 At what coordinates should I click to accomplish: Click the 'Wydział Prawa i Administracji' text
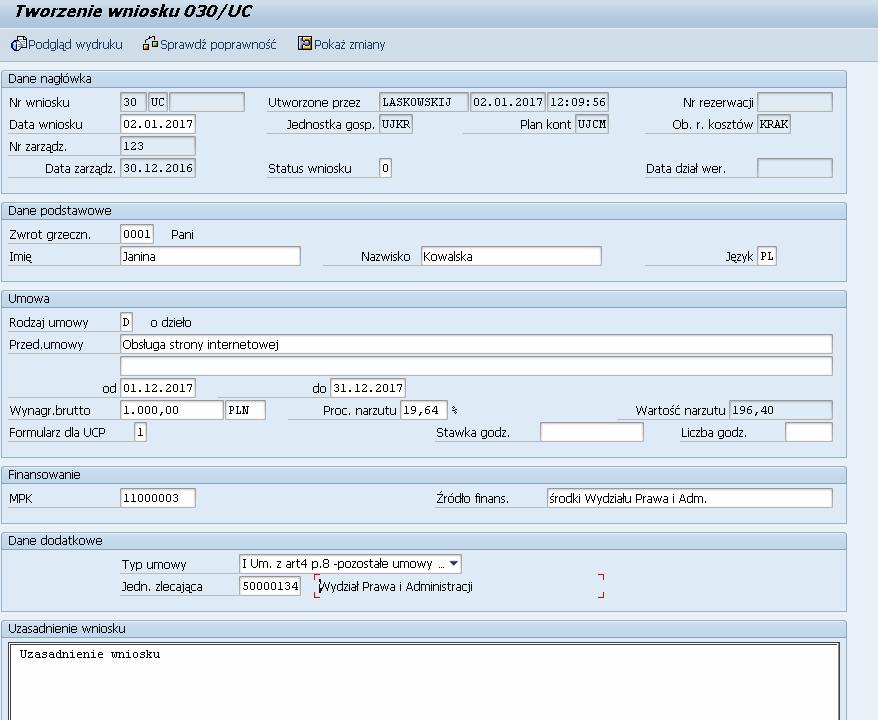pyautogui.click(x=396, y=587)
